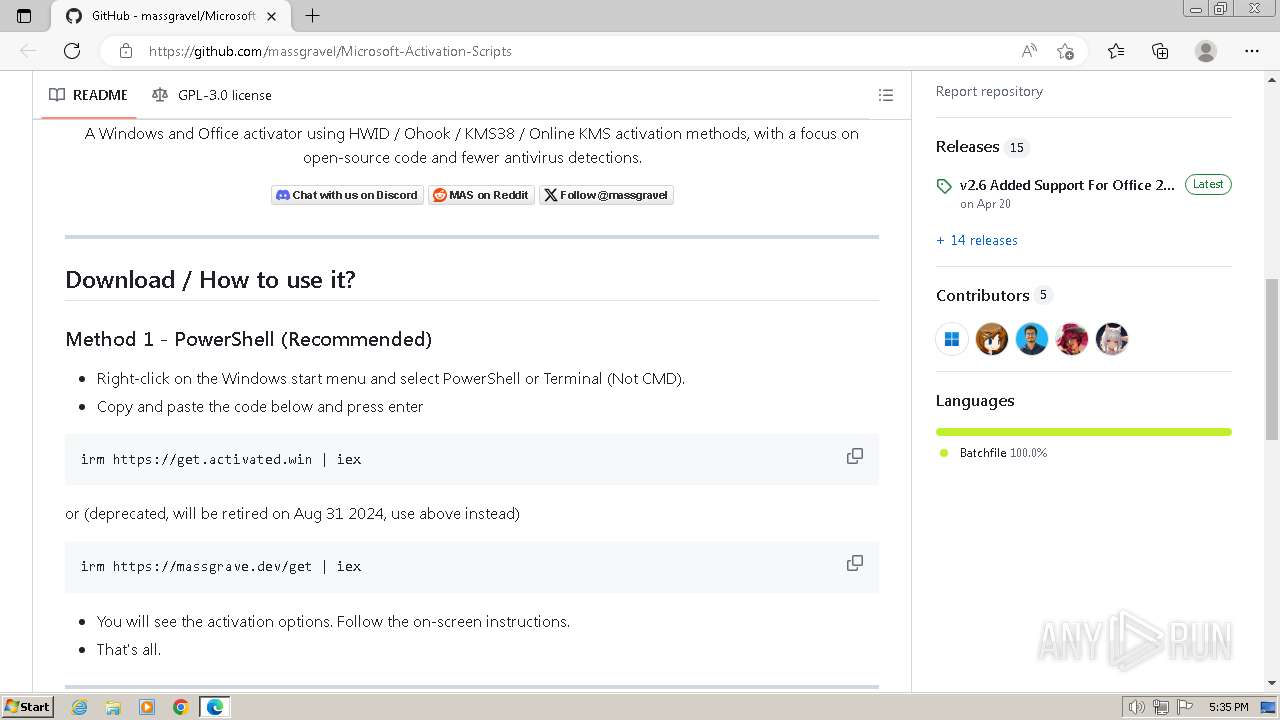Click the green Batchfile language bar
The width and height of the screenshot is (1280, 720).
pyautogui.click(x=1084, y=432)
